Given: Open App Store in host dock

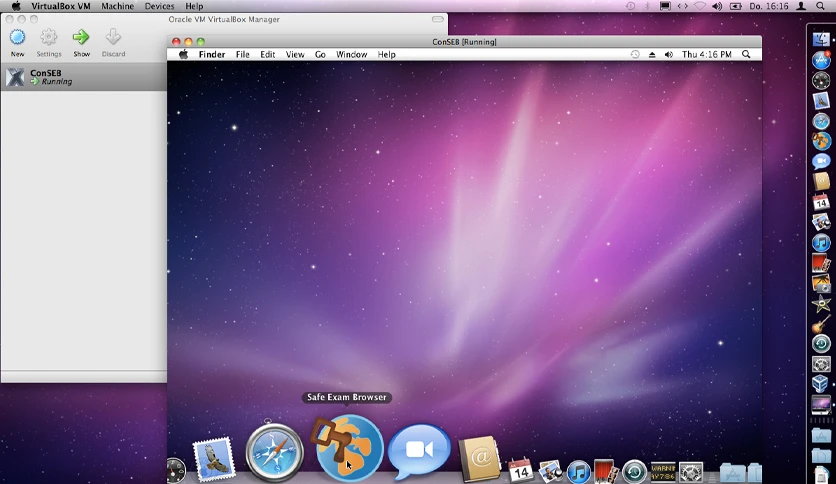Looking at the screenshot, I should click(x=821, y=60).
